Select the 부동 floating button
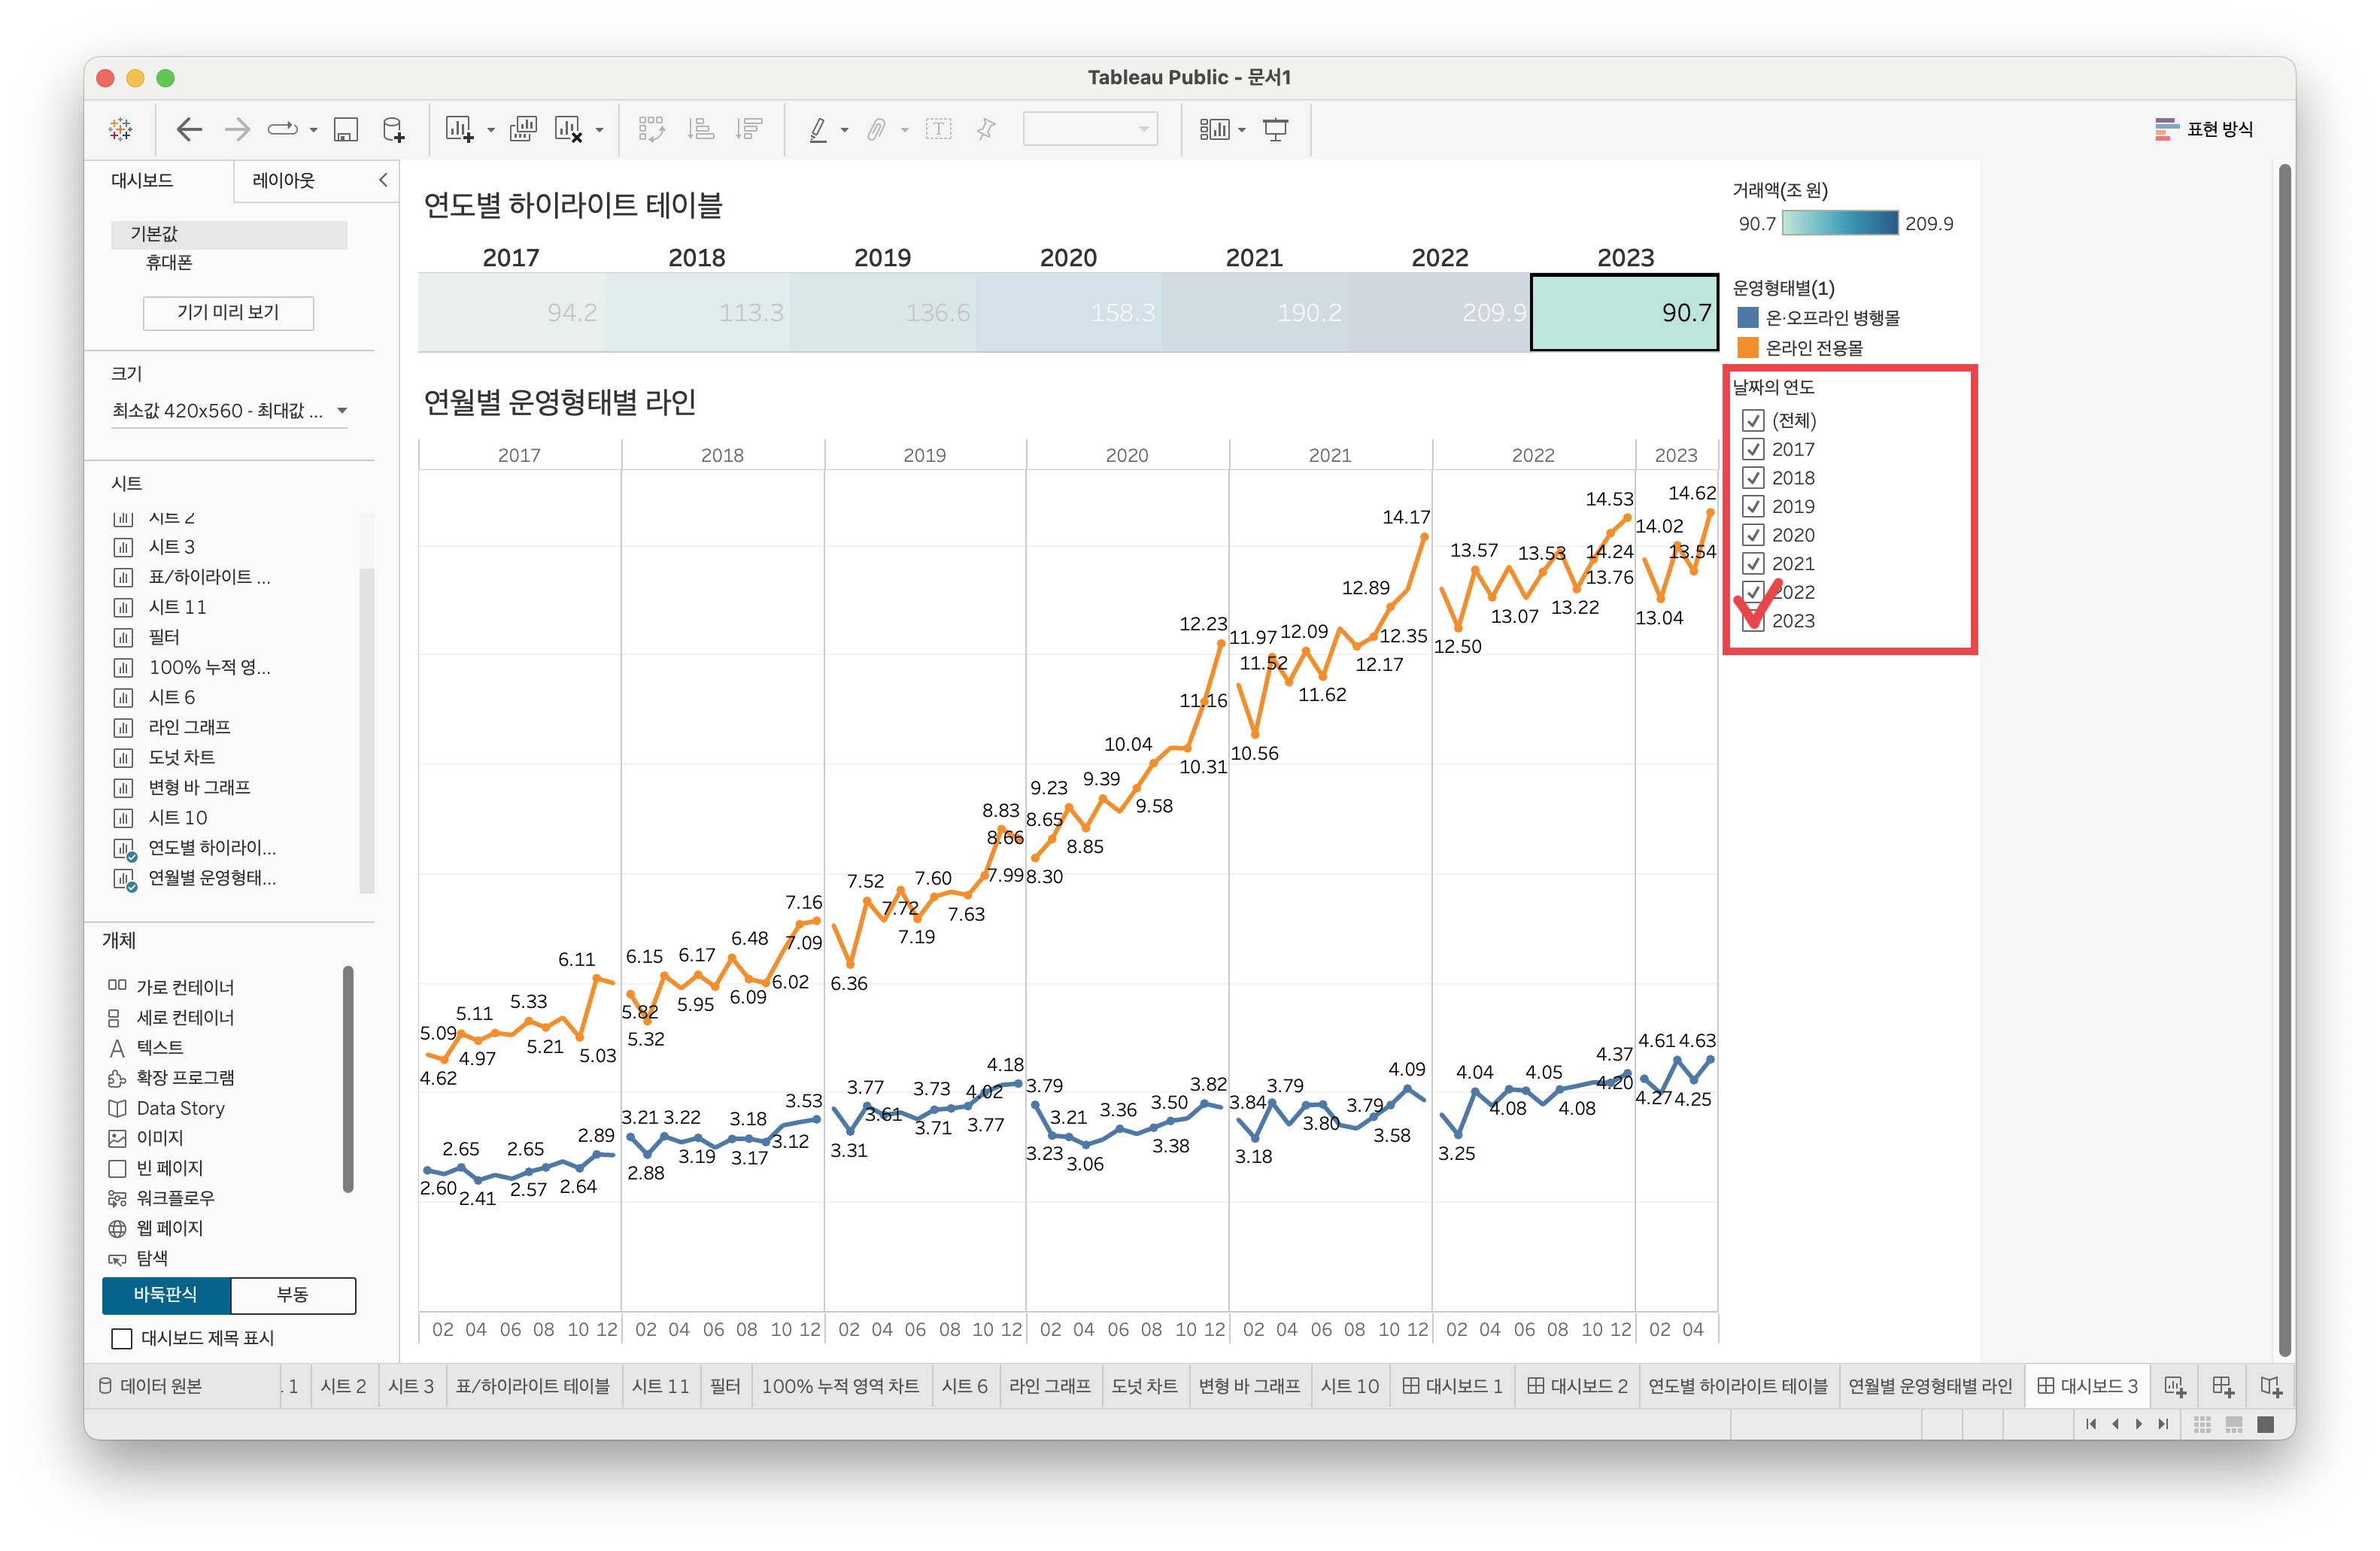 pos(292,1295)
